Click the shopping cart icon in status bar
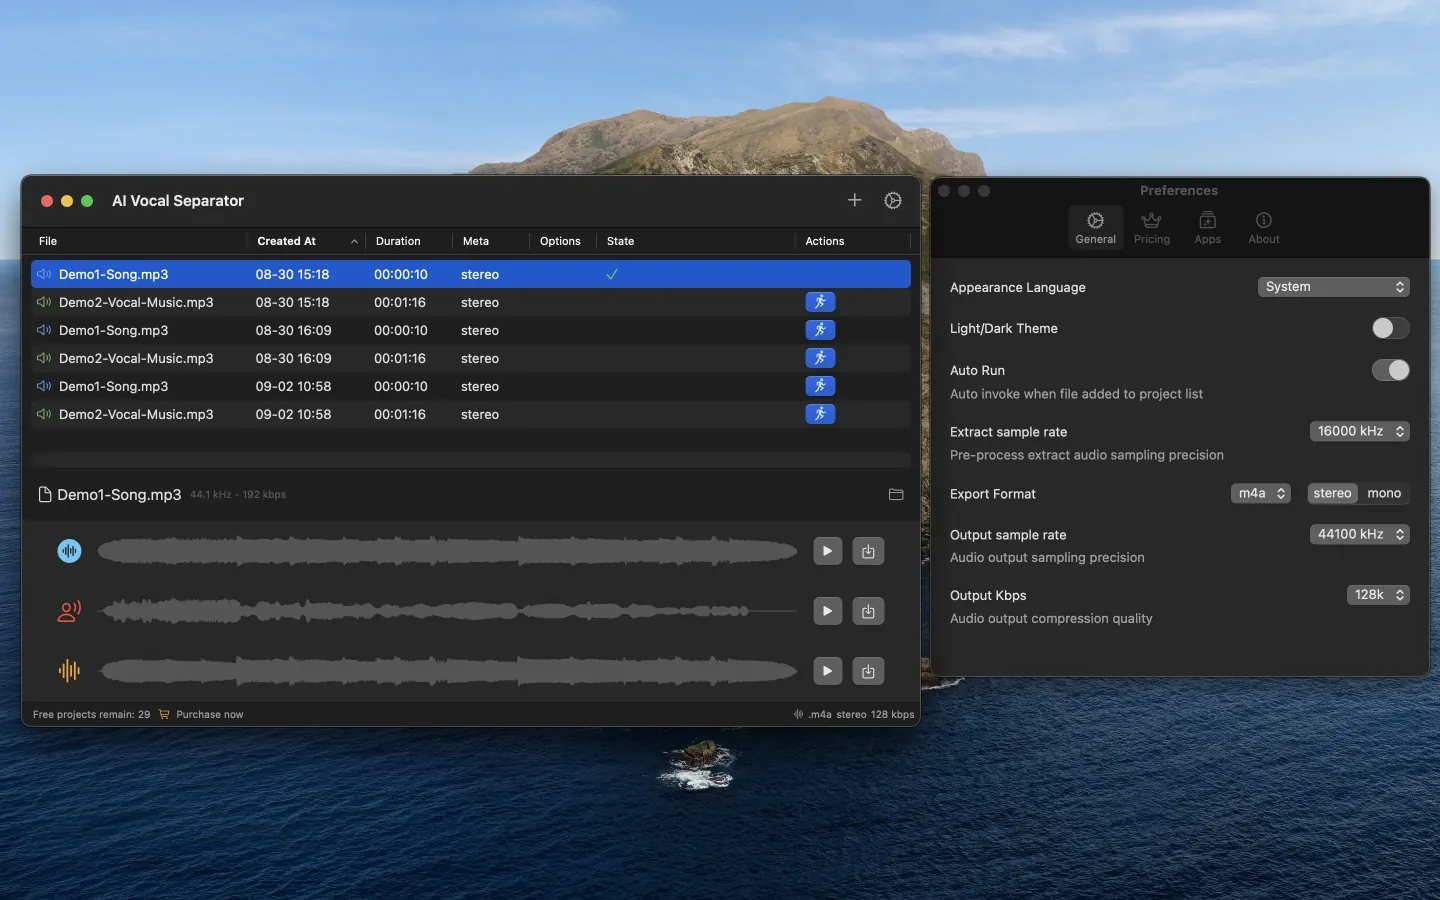This screenshot has width=1440, height=900. coord(164,714)
